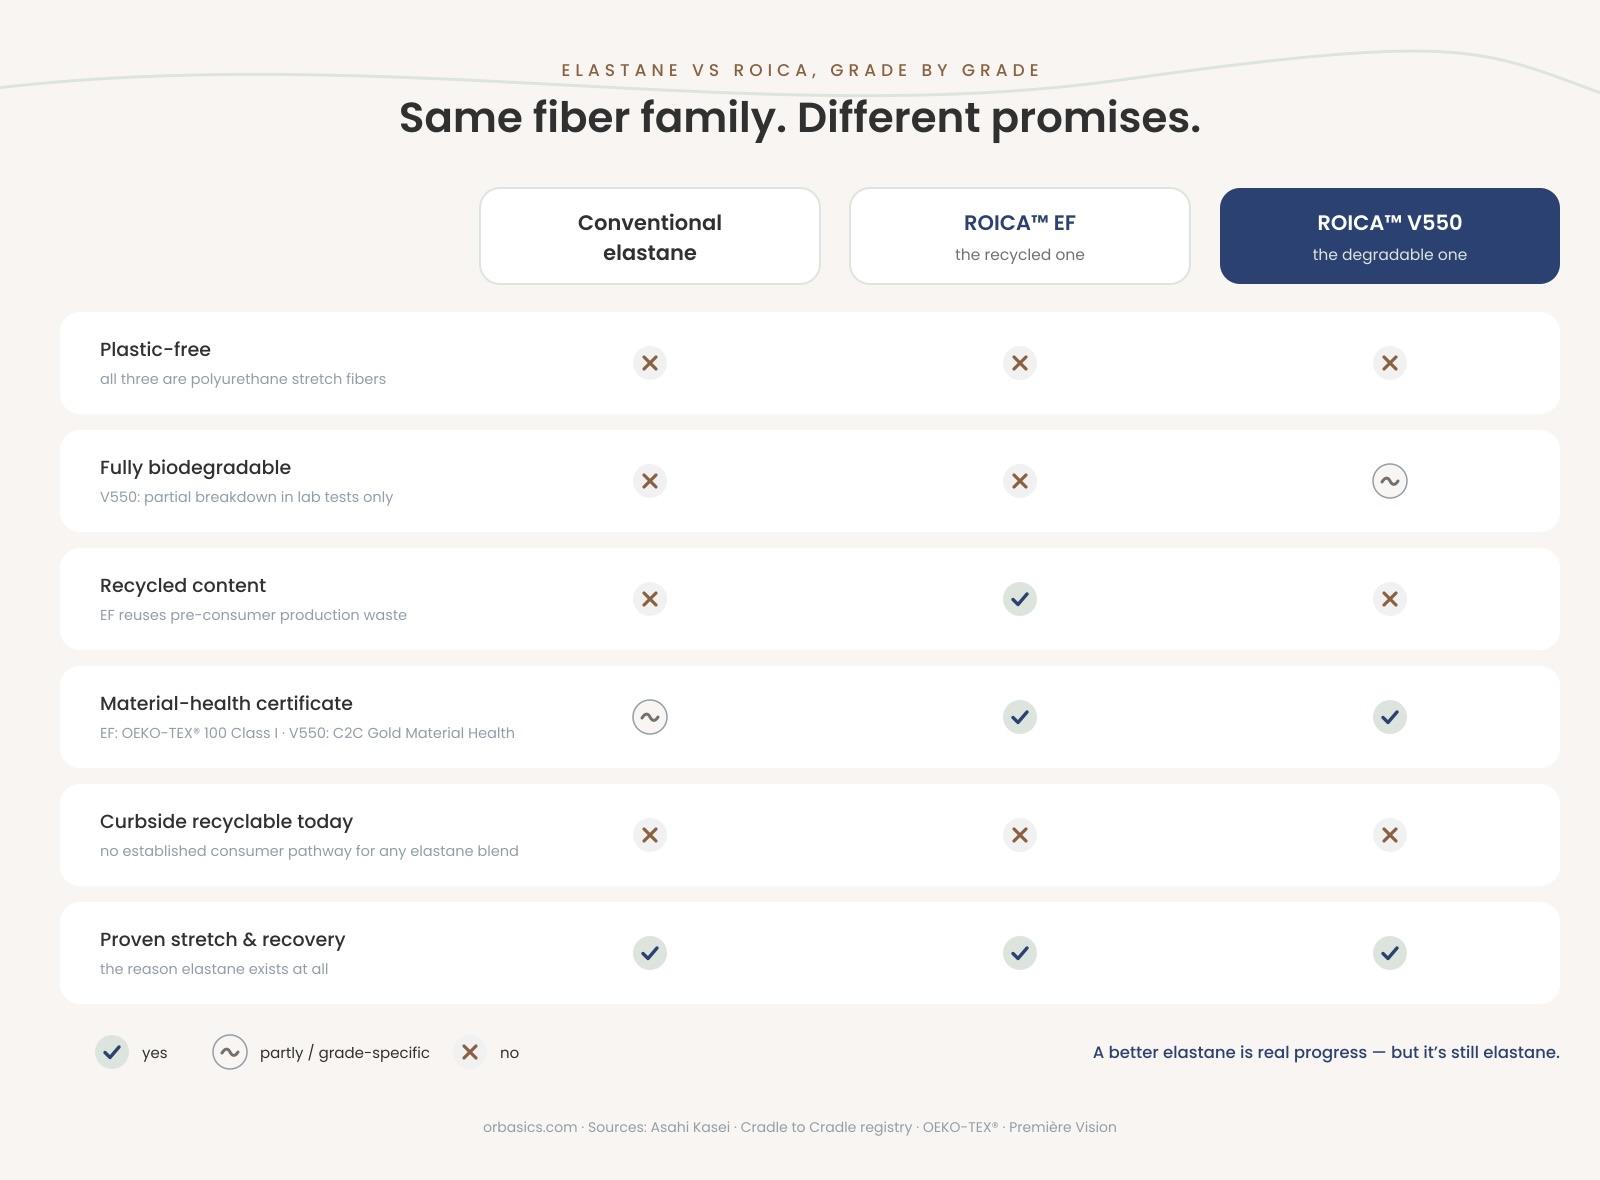Click the X icon for ROICA EF Curbside recyclable
This screenshot has height=1180, width=1600.
coord(1020,835)
